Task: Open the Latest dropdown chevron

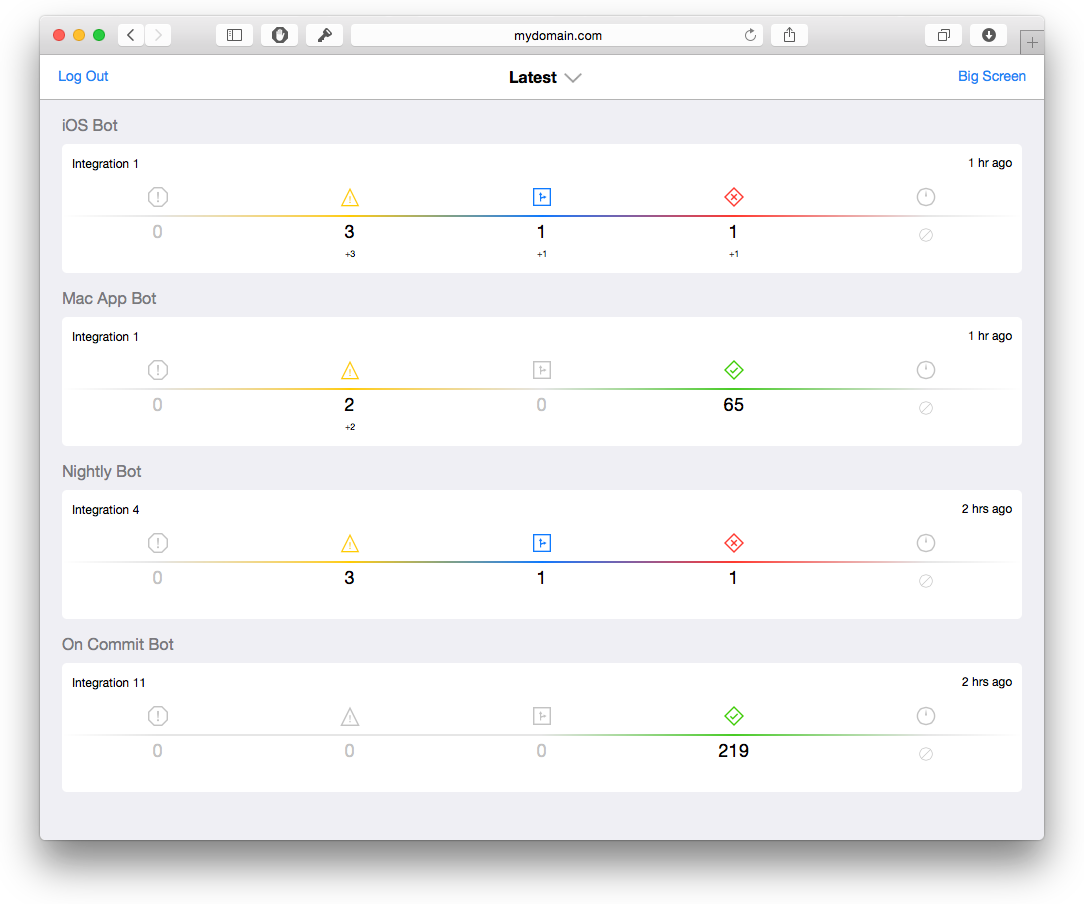Action: click(x=573, y=78)
